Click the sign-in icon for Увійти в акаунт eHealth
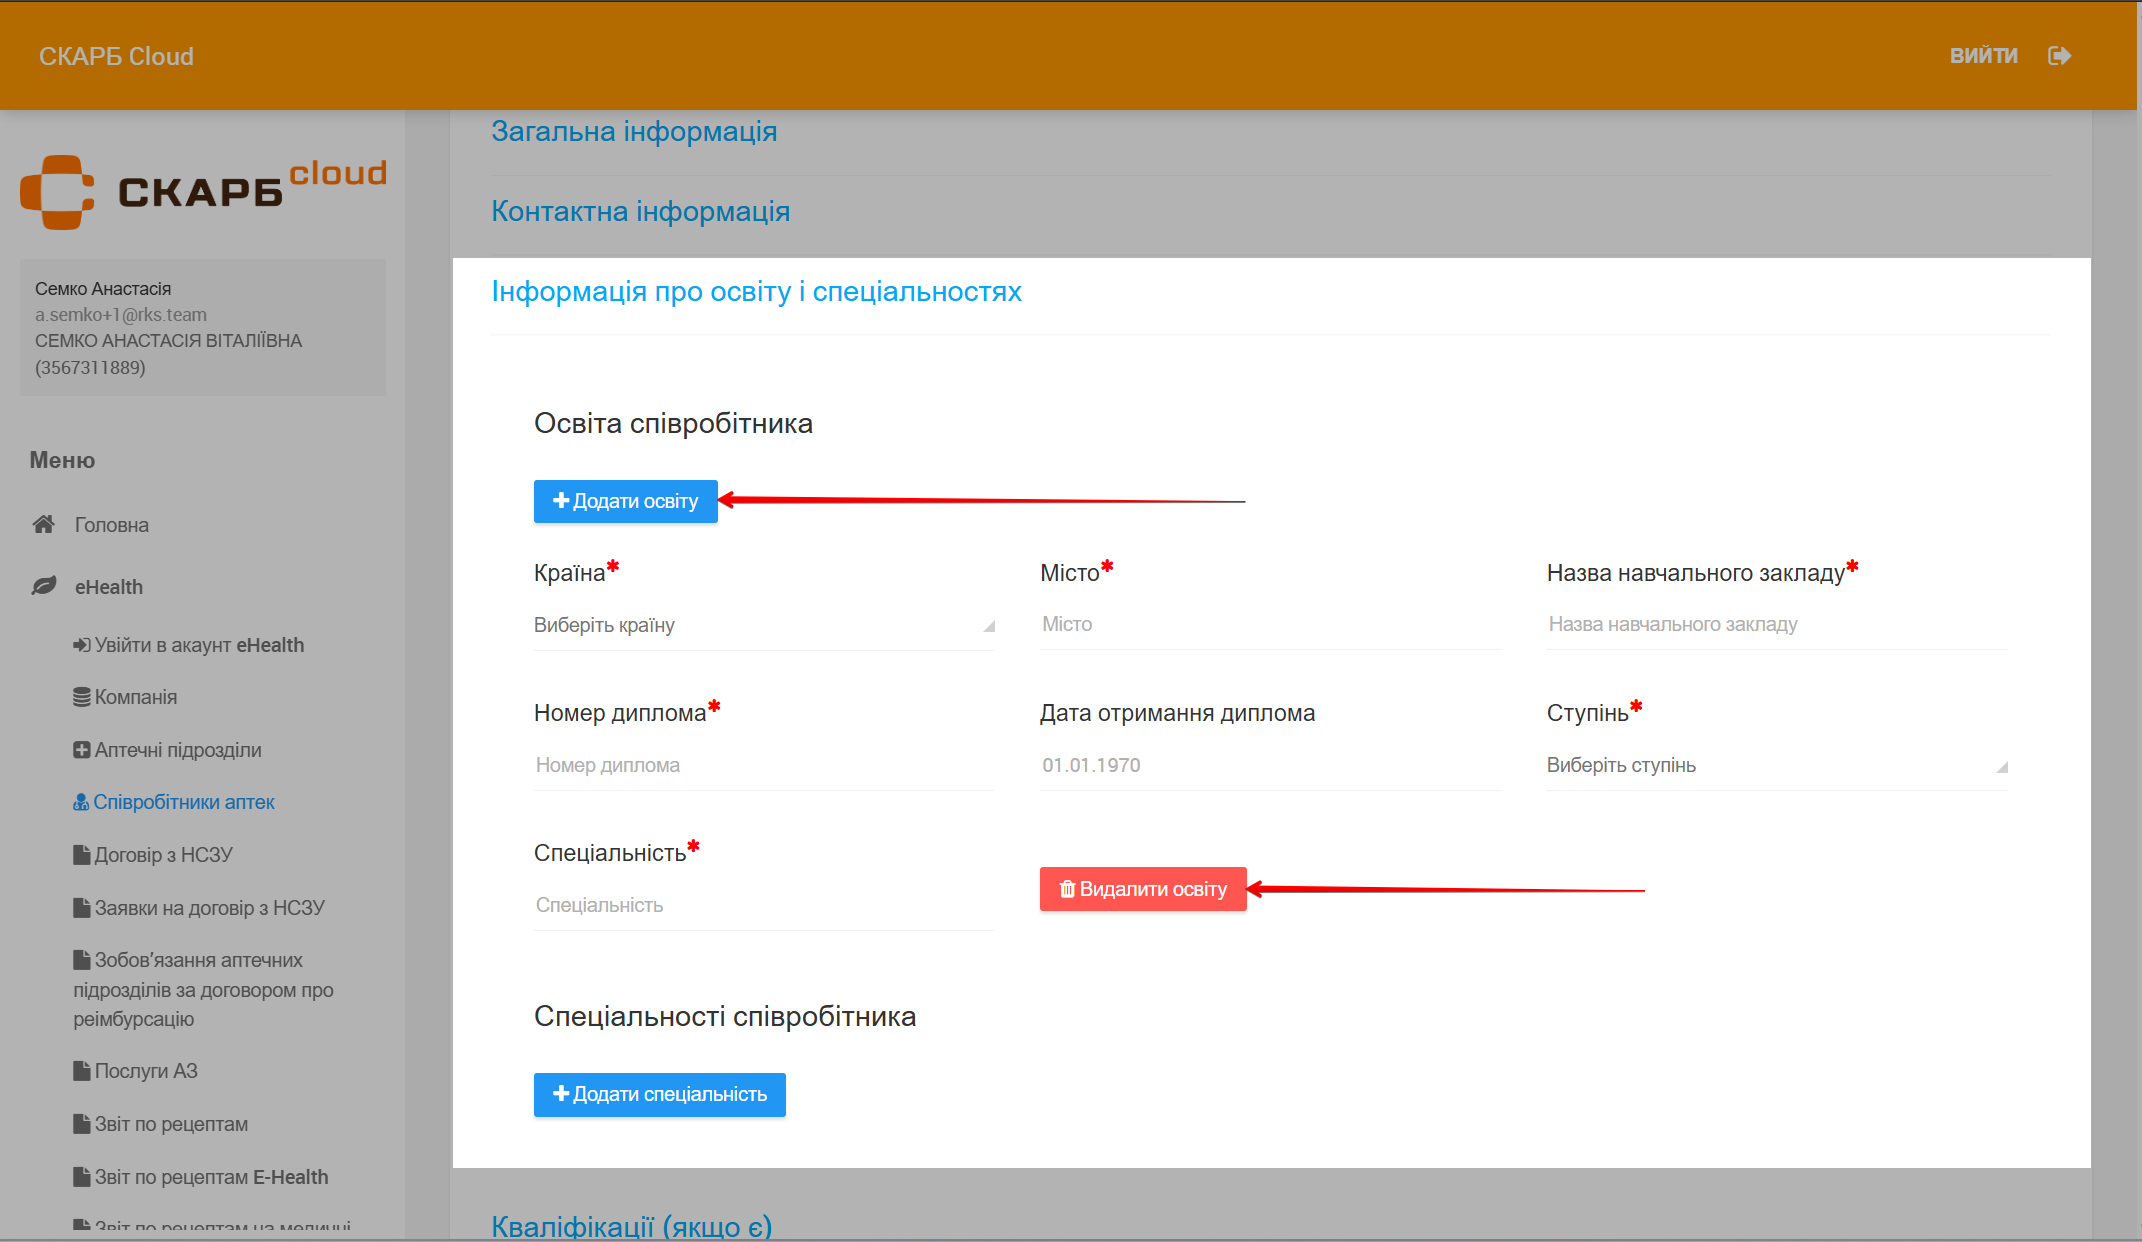Viewport: 2142px width, 1242px height. (x=81, y=645)
